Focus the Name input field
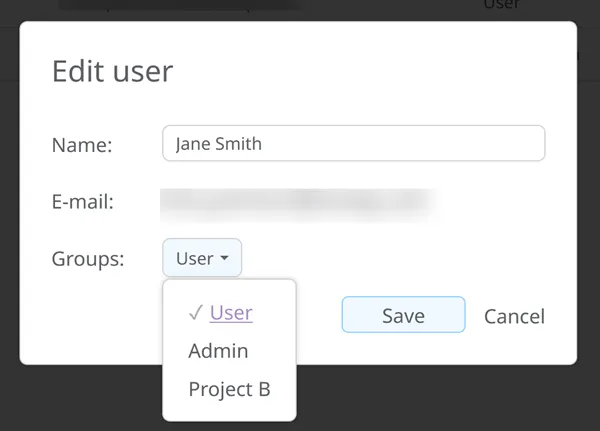Screen dimensions: 600x431 coord(353,143)
